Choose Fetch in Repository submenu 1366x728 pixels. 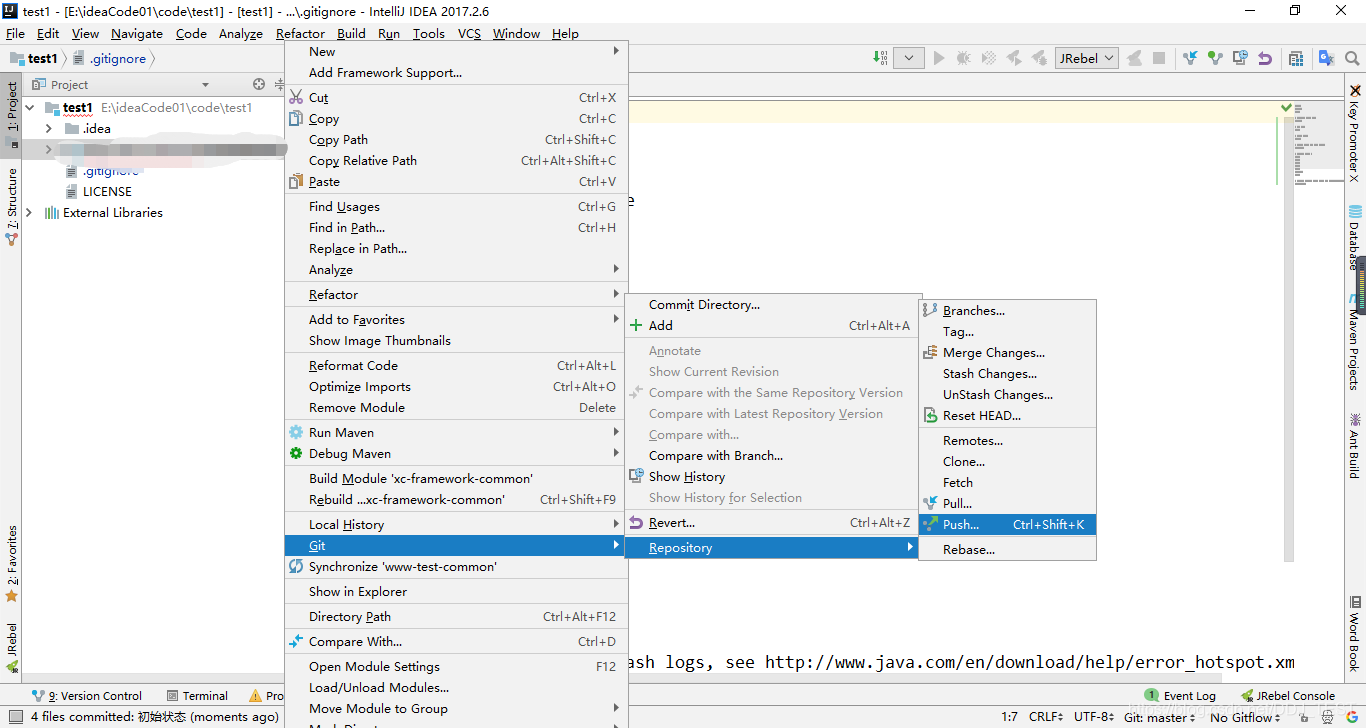(1008, 482)
